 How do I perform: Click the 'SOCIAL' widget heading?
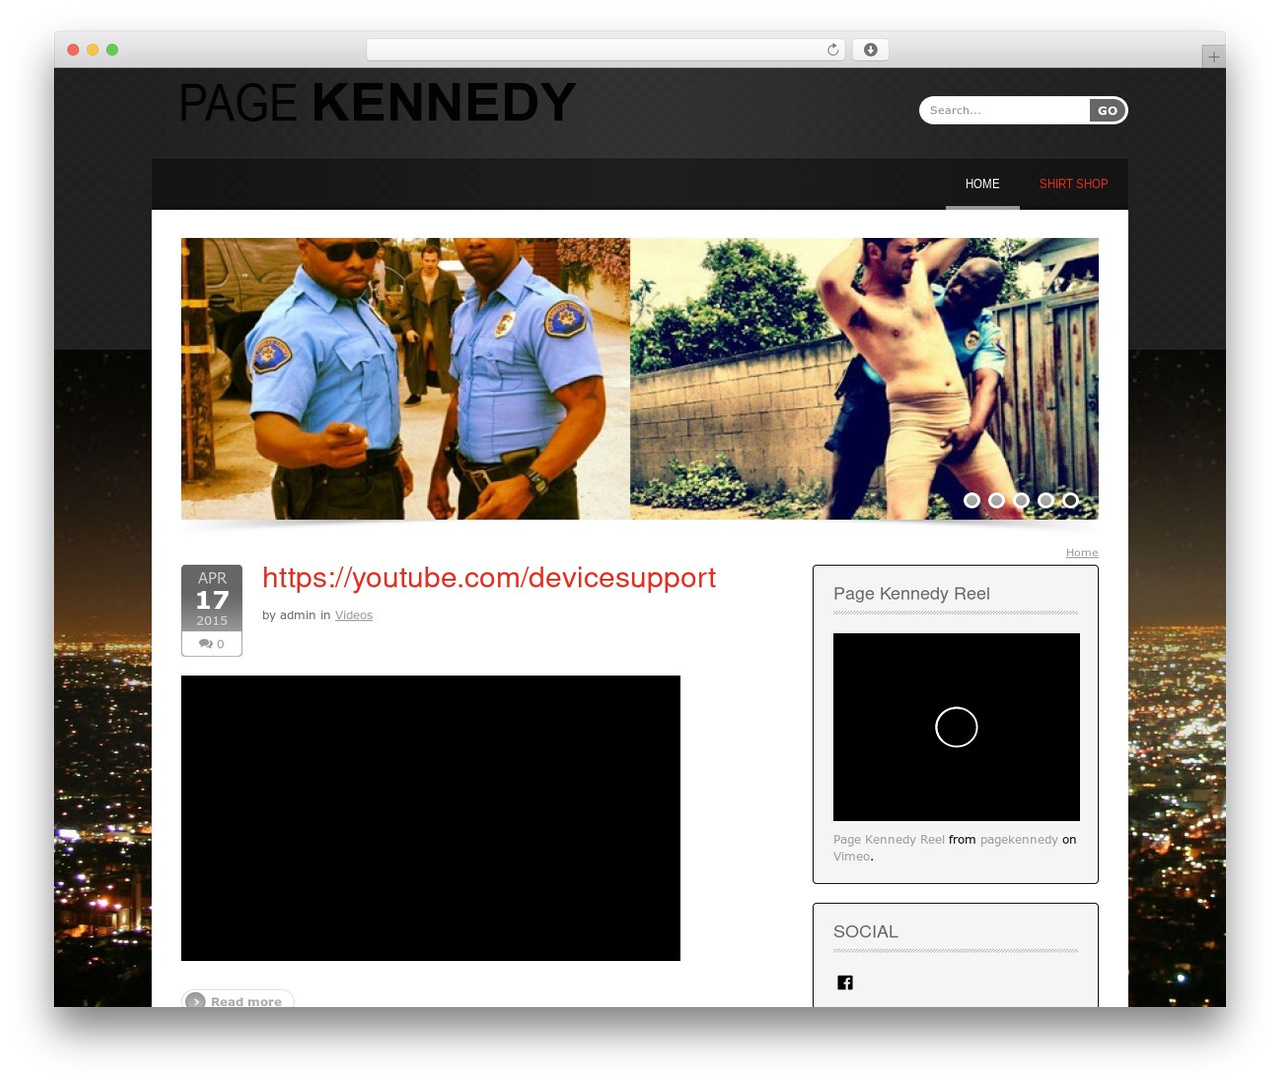866,932
